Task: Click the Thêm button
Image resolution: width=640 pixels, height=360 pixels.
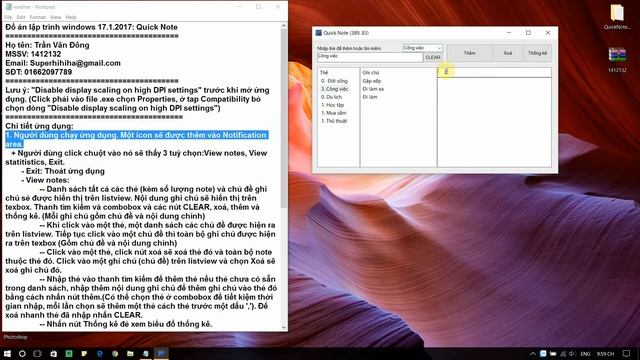Action: [469, 53]
